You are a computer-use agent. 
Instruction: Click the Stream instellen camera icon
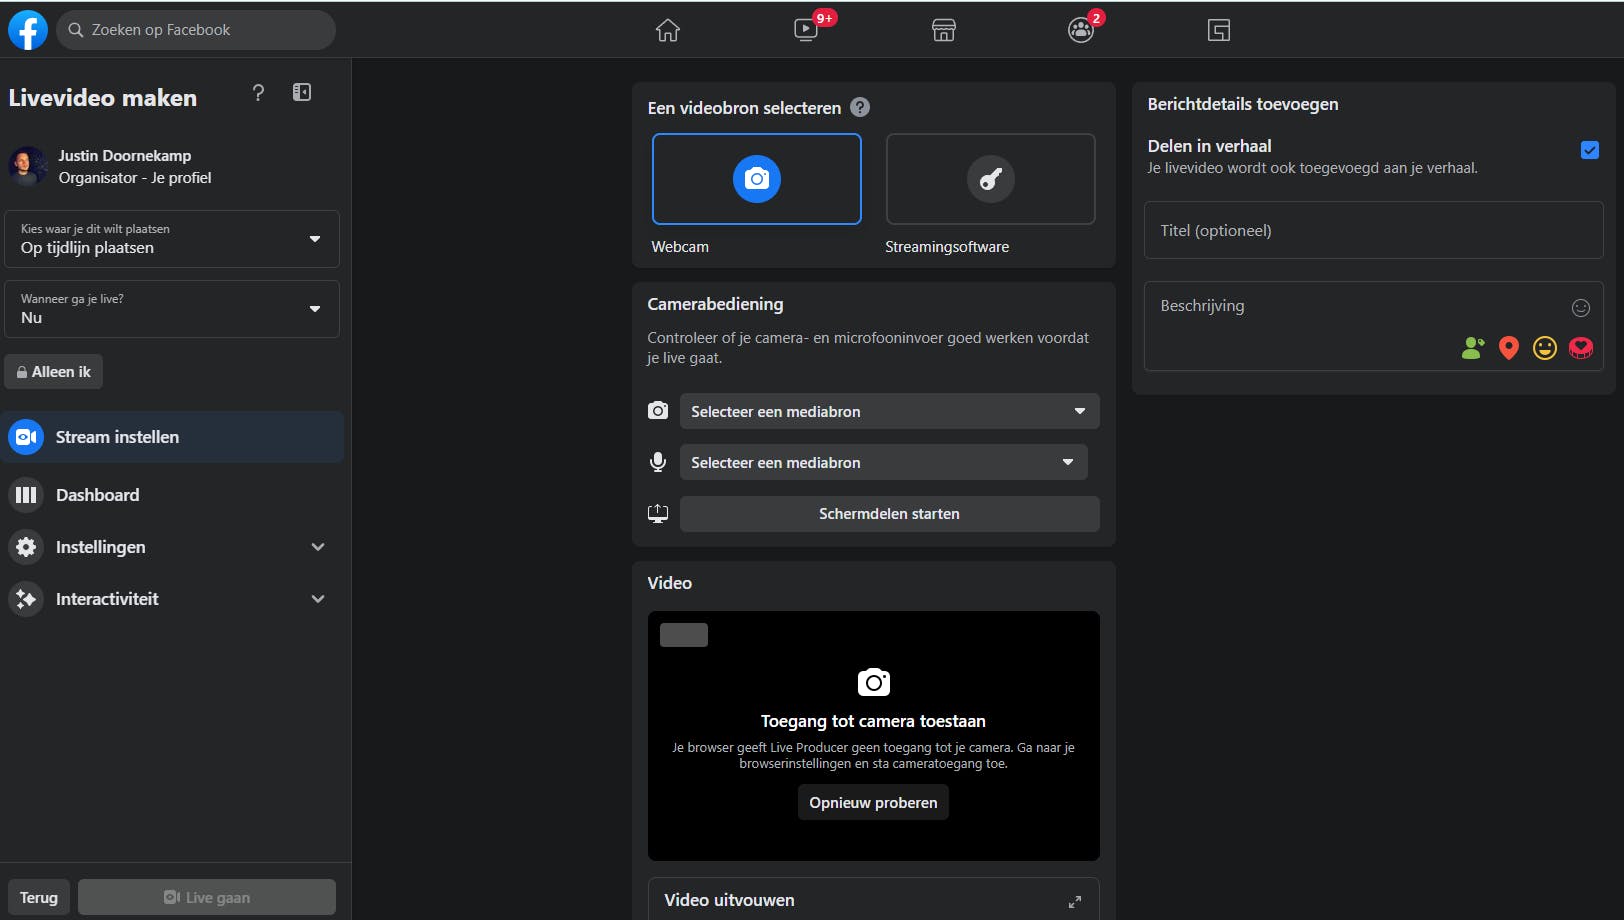[x=26, y=437]
